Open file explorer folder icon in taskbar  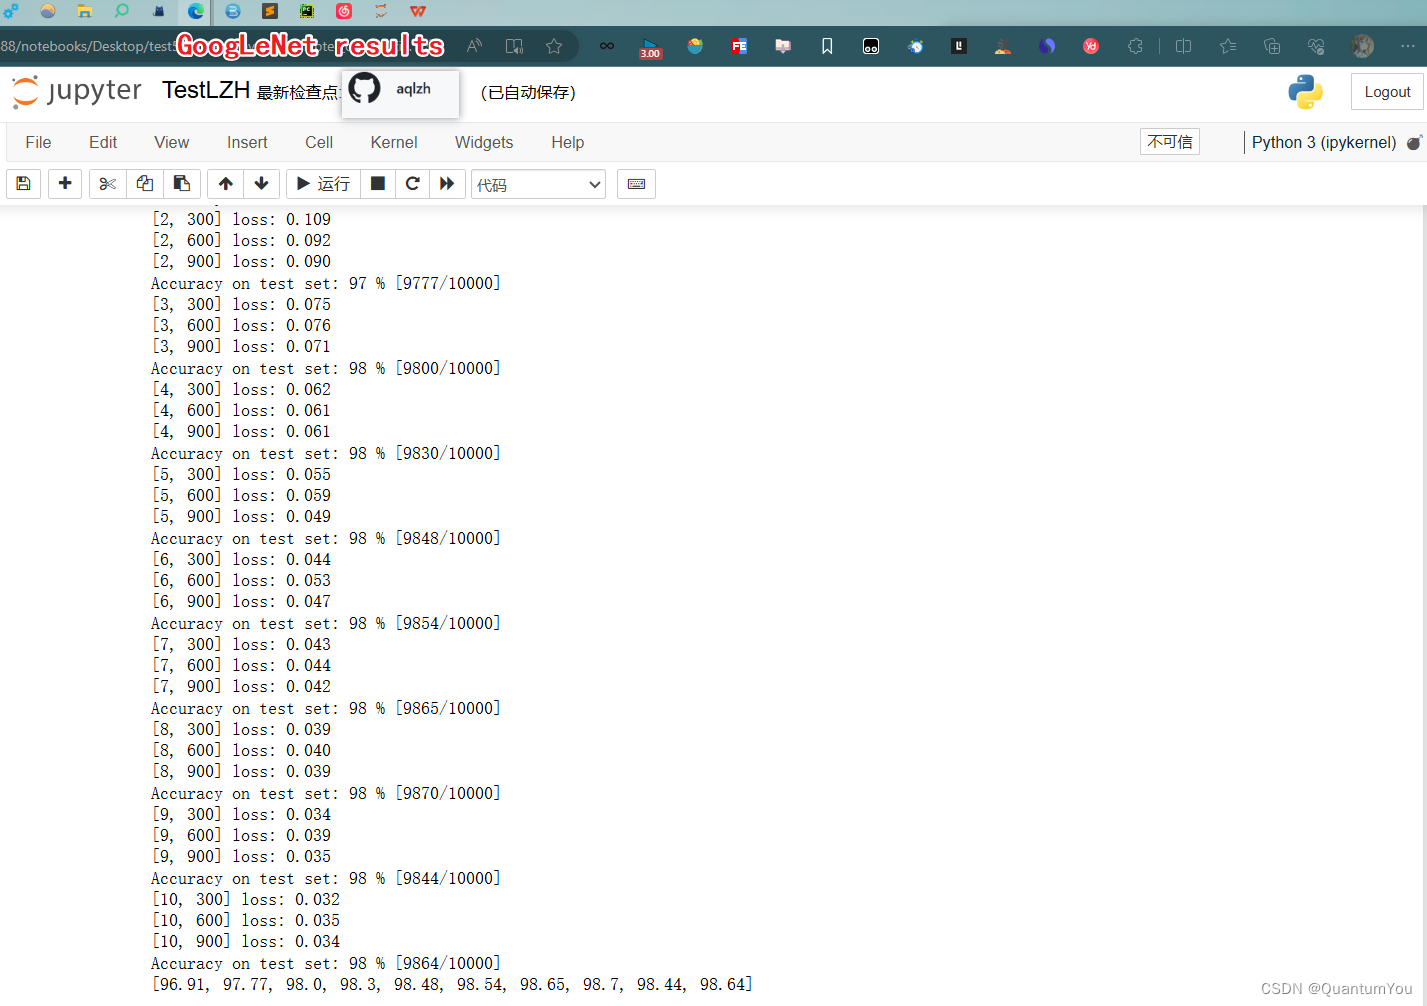click(85, 11)
